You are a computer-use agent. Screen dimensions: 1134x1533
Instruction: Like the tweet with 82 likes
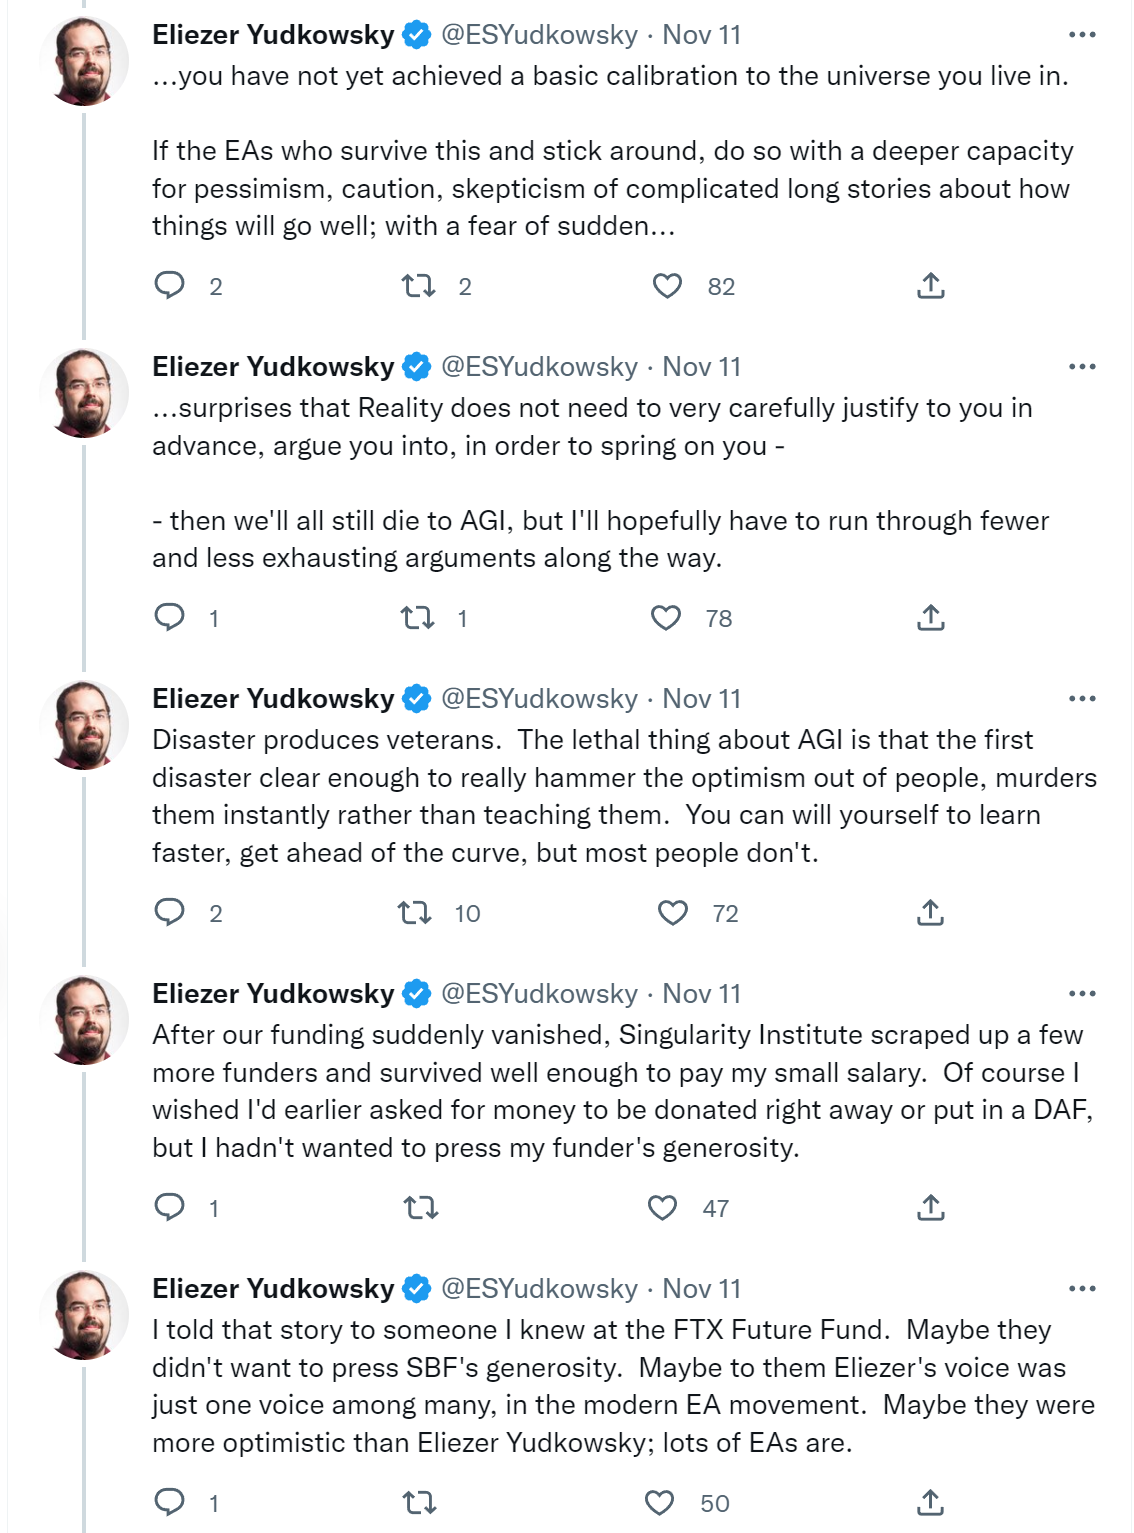click(x=667, y=286)
